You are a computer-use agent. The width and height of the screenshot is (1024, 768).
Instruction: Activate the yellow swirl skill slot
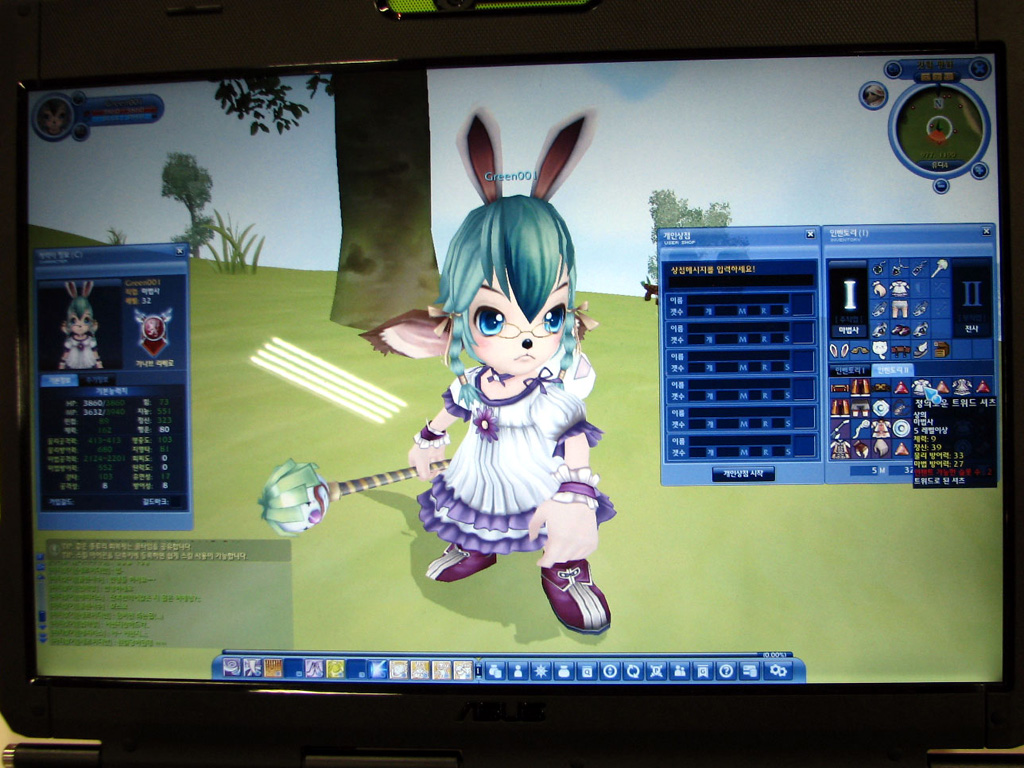click(x=336, y=669)
